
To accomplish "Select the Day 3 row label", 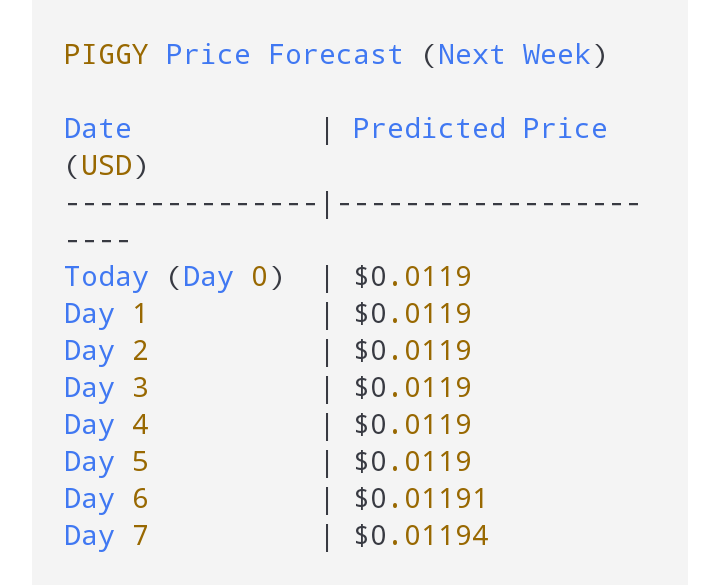I will pyautogui.click(x=106, y=388).
